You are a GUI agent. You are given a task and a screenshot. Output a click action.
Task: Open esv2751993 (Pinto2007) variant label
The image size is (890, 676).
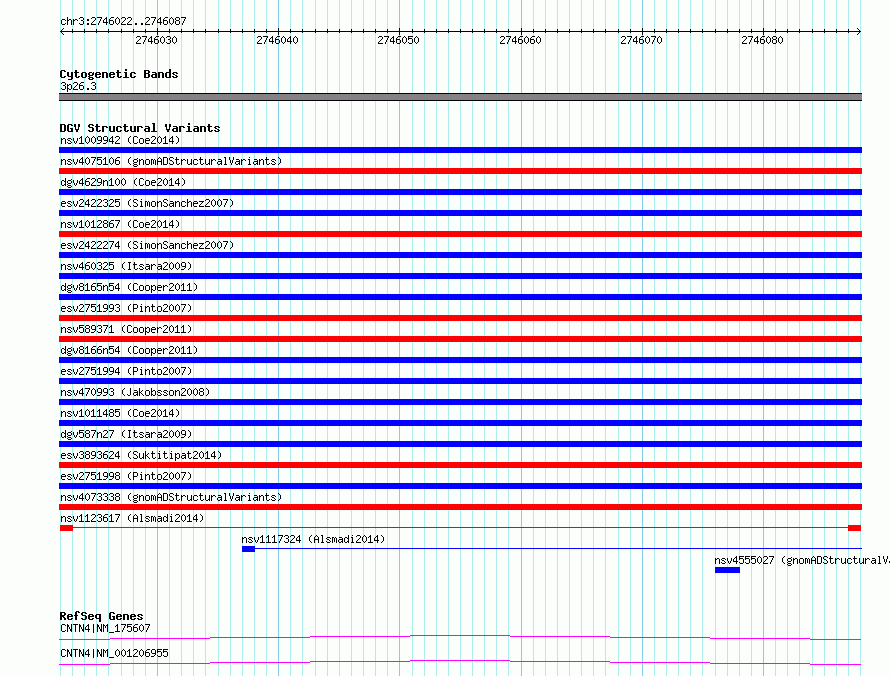click(126, 308)
